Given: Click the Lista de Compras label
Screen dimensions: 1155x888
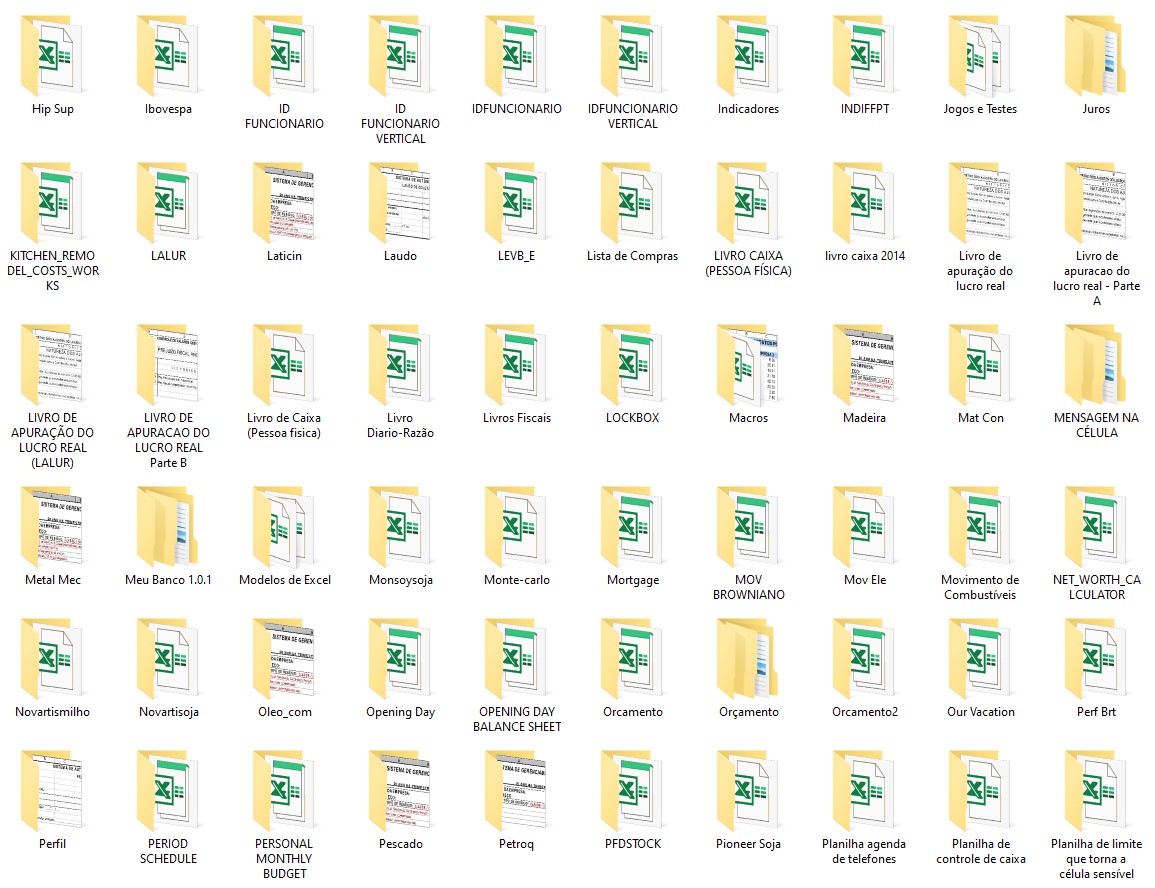Looking at the screenshot, I should point(632,256).
